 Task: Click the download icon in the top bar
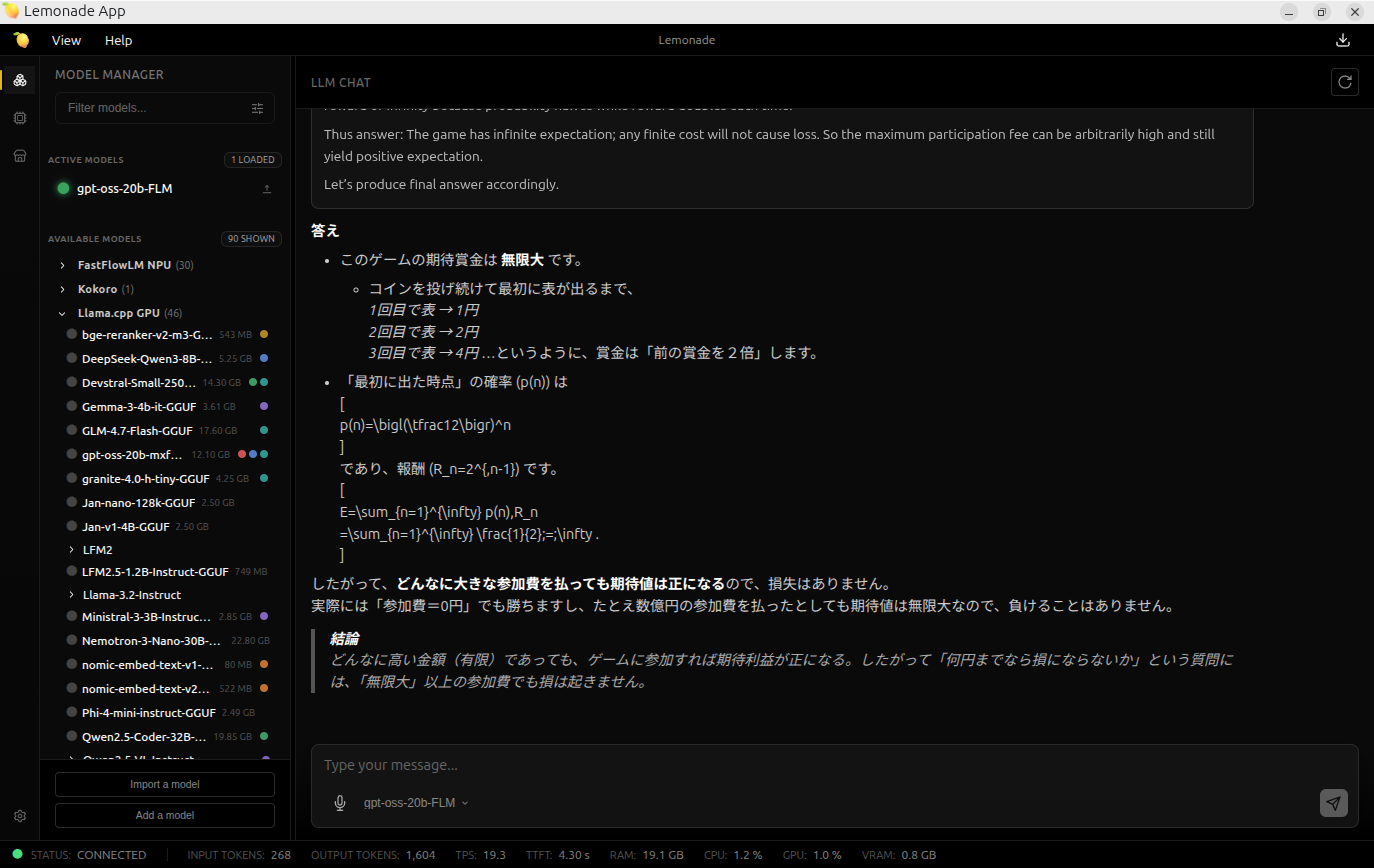pos(1342,40)
